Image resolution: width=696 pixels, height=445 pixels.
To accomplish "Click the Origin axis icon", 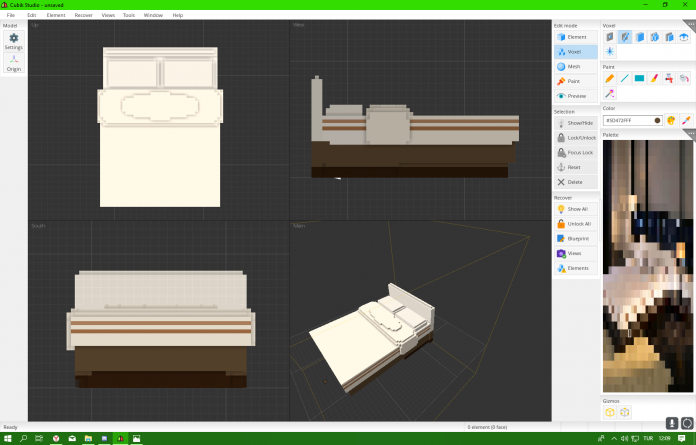I will [14, 63].
